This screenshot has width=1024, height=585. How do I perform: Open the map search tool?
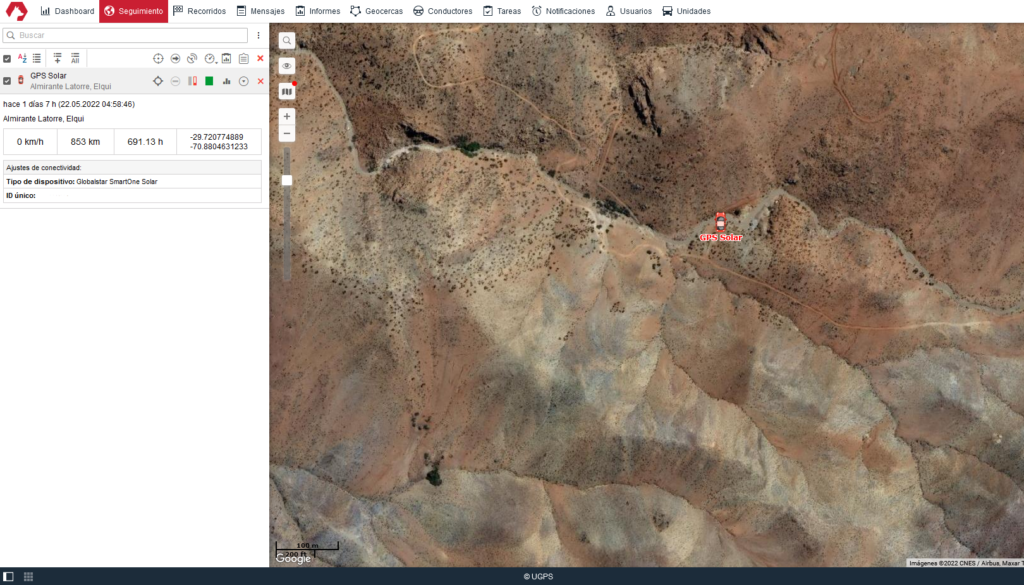[x=287, y=41]
